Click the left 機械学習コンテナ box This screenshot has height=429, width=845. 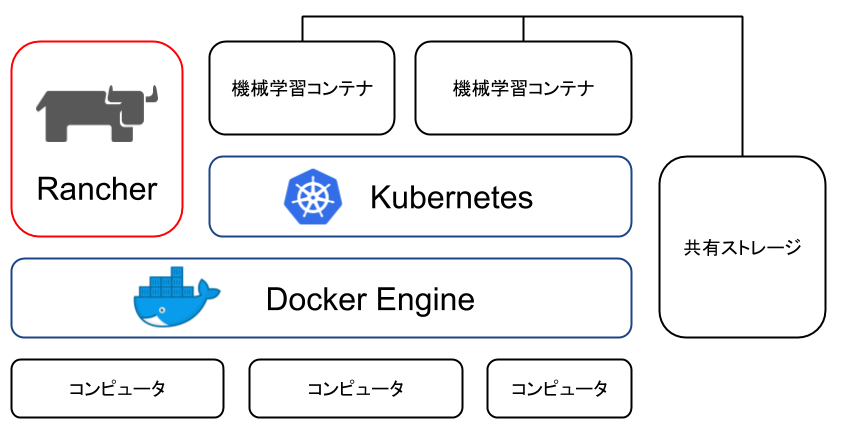click(x=301, y=88)
